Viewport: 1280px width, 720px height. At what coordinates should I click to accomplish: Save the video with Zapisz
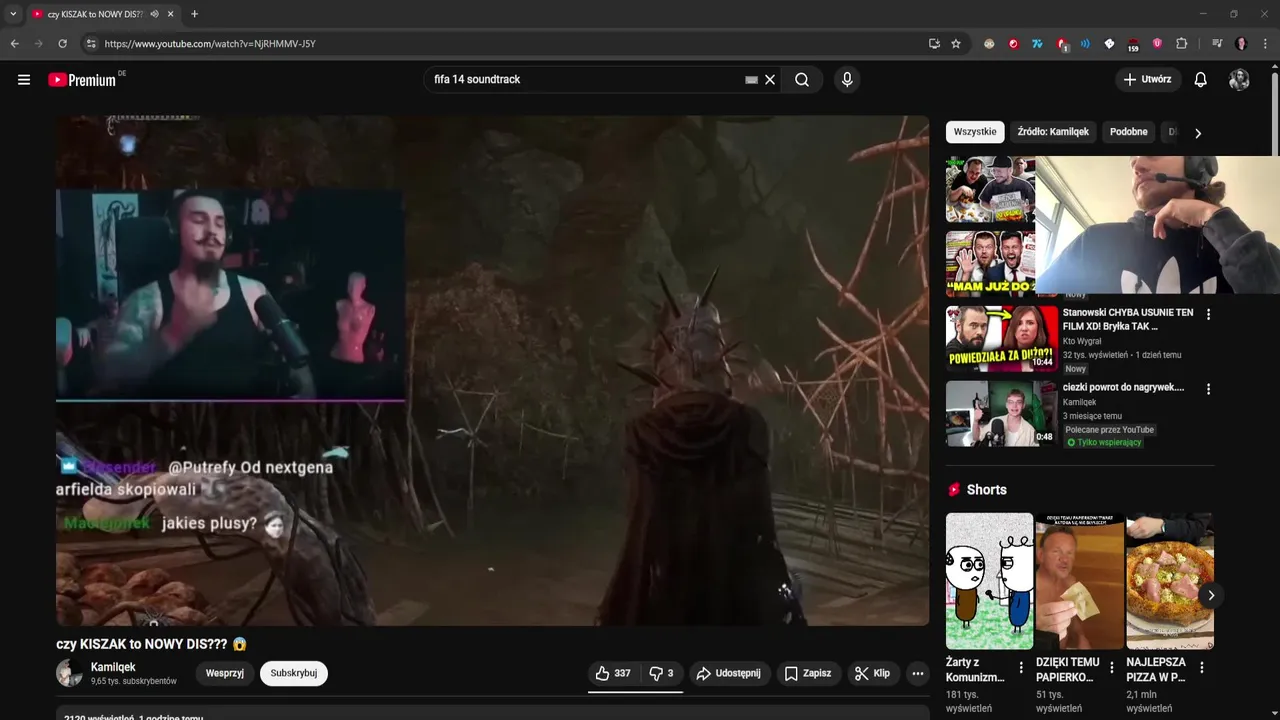pos(808,673)
